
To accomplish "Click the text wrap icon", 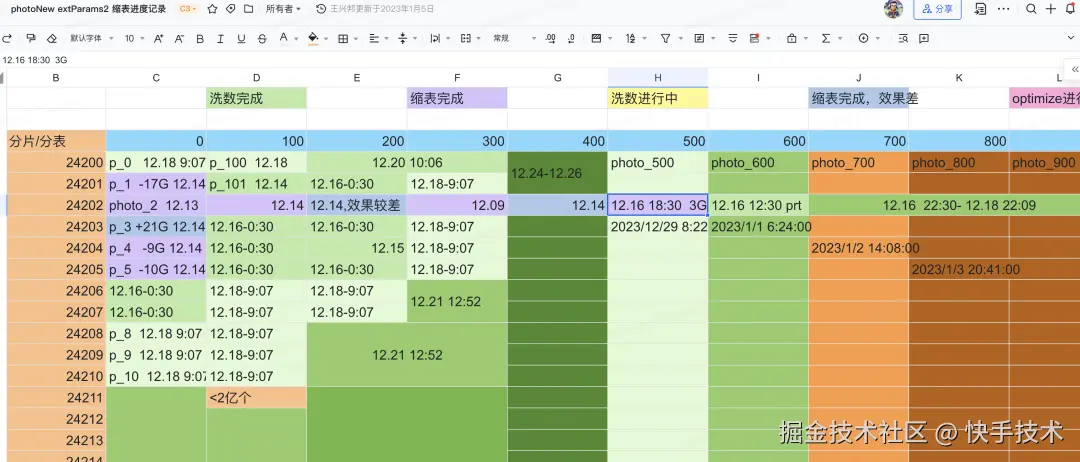I will pyautogui.click(x=435, y=39).
